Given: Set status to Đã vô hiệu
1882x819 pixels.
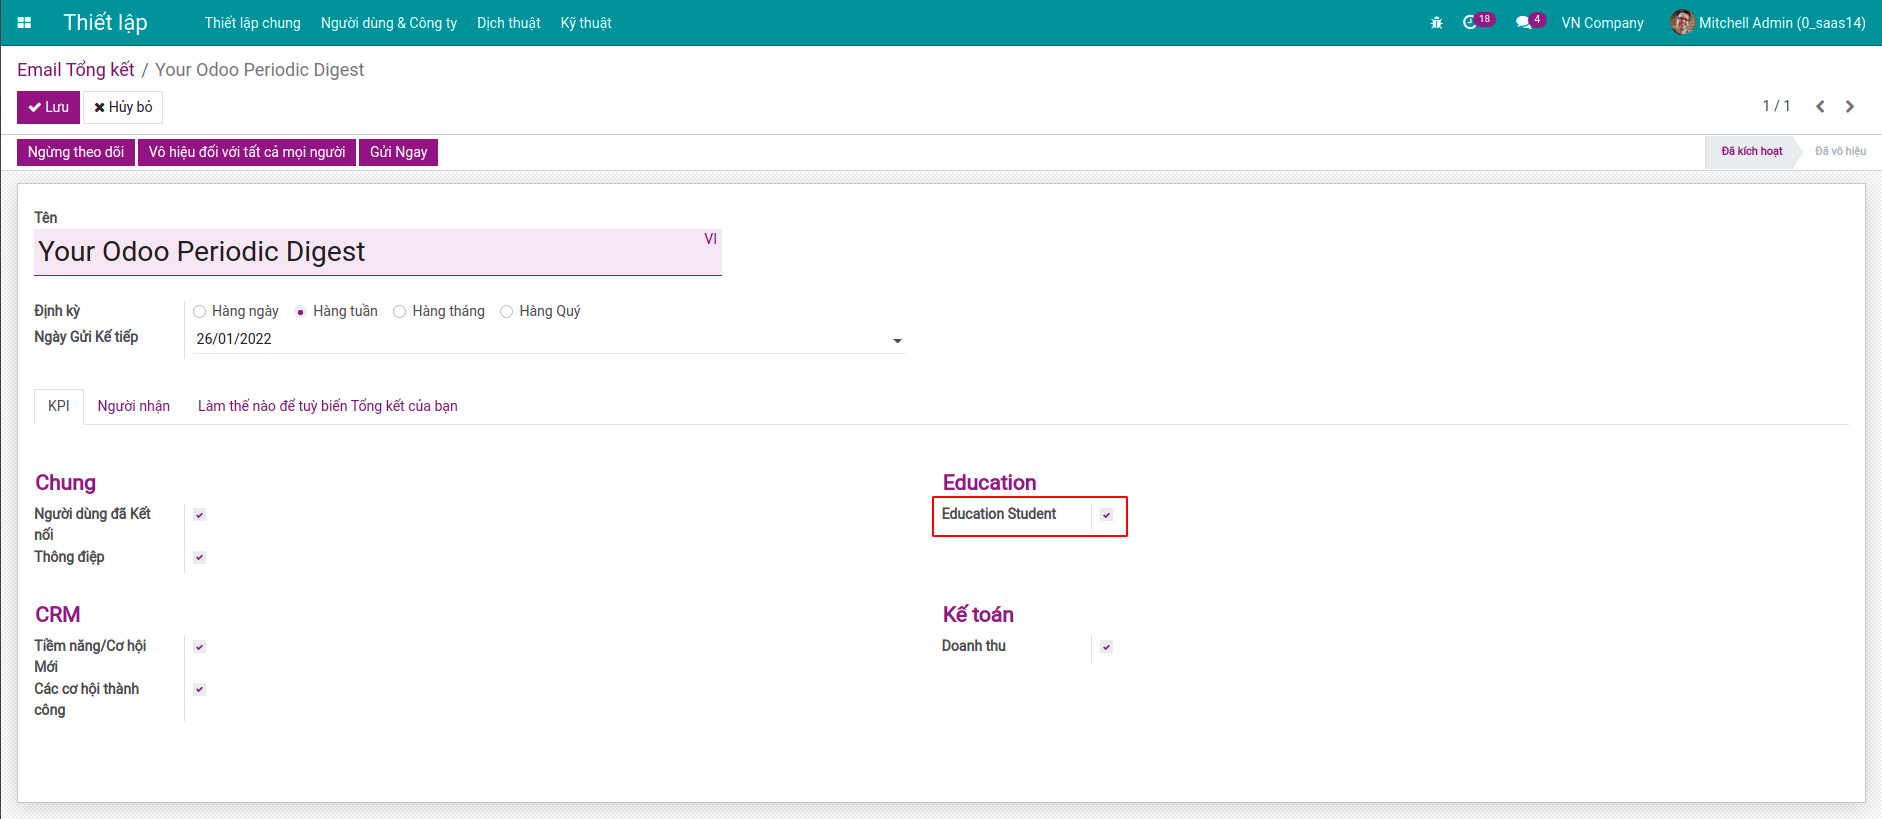Looking at the screenshot, I should pos(1840,151).
